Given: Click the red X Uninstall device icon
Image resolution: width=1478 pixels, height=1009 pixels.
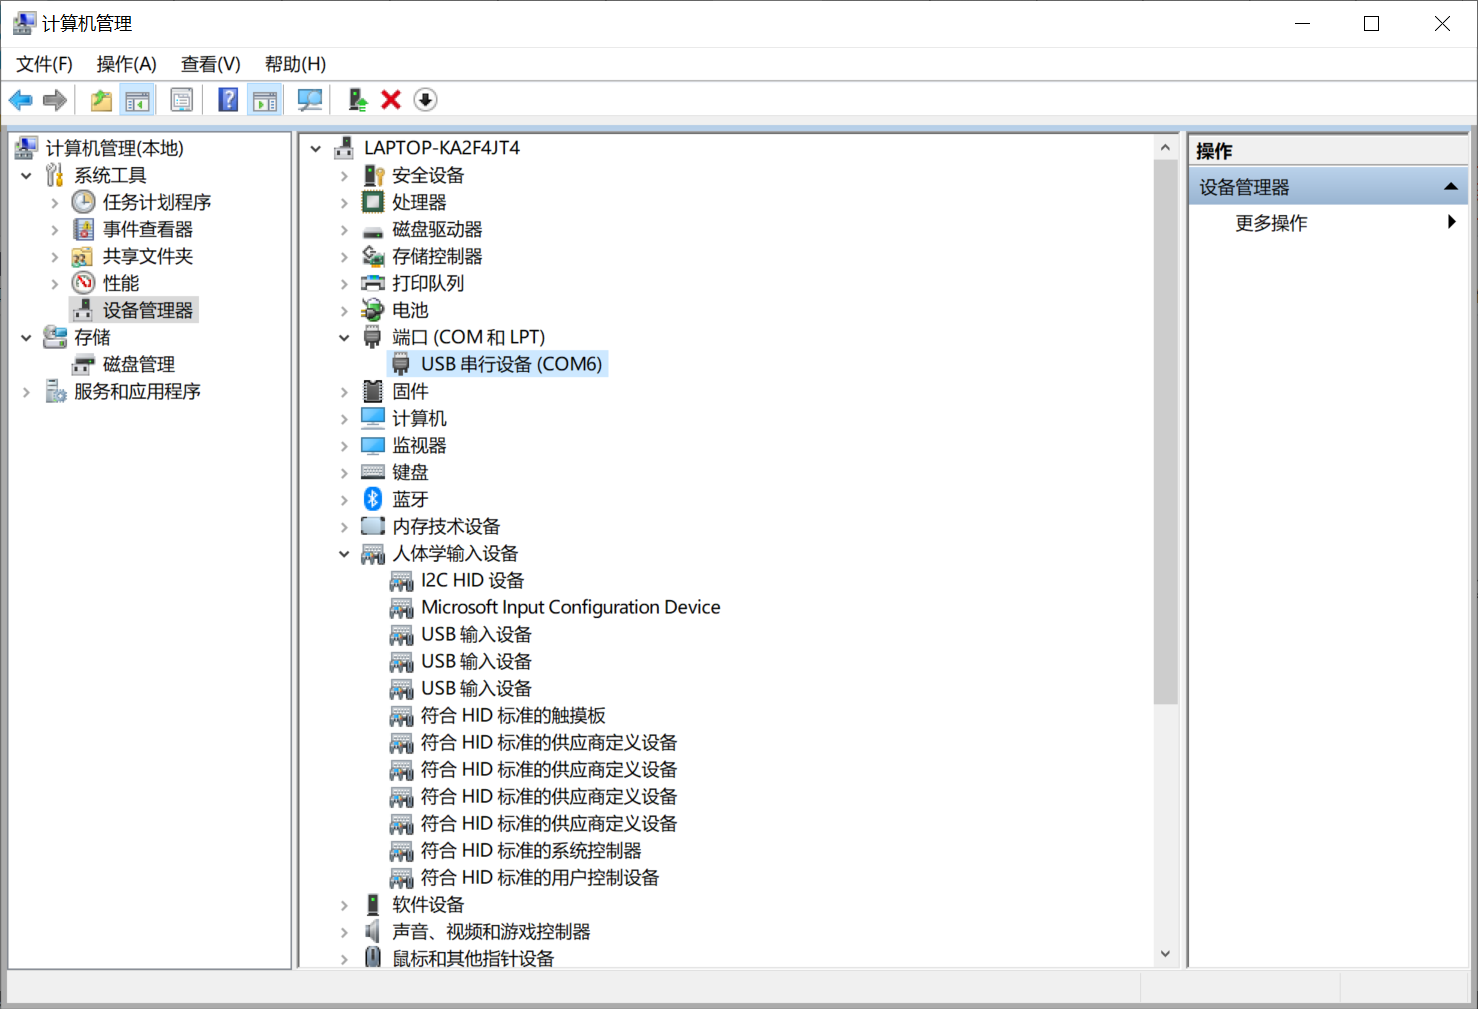Looking at the screenshot, I should pos(391,100).
